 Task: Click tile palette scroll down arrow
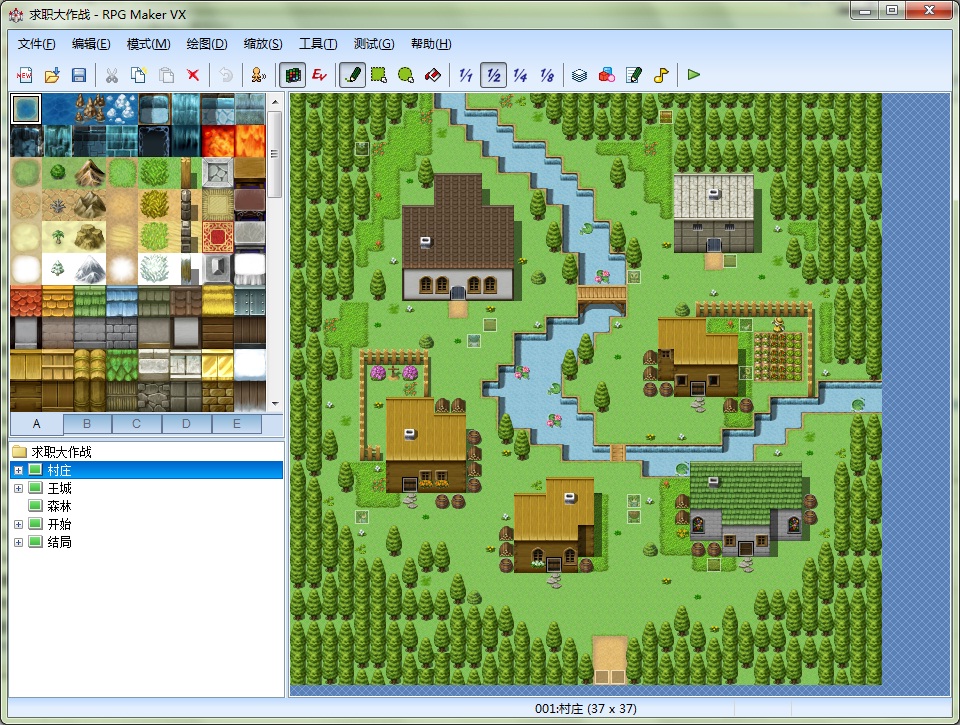(275, 404)
